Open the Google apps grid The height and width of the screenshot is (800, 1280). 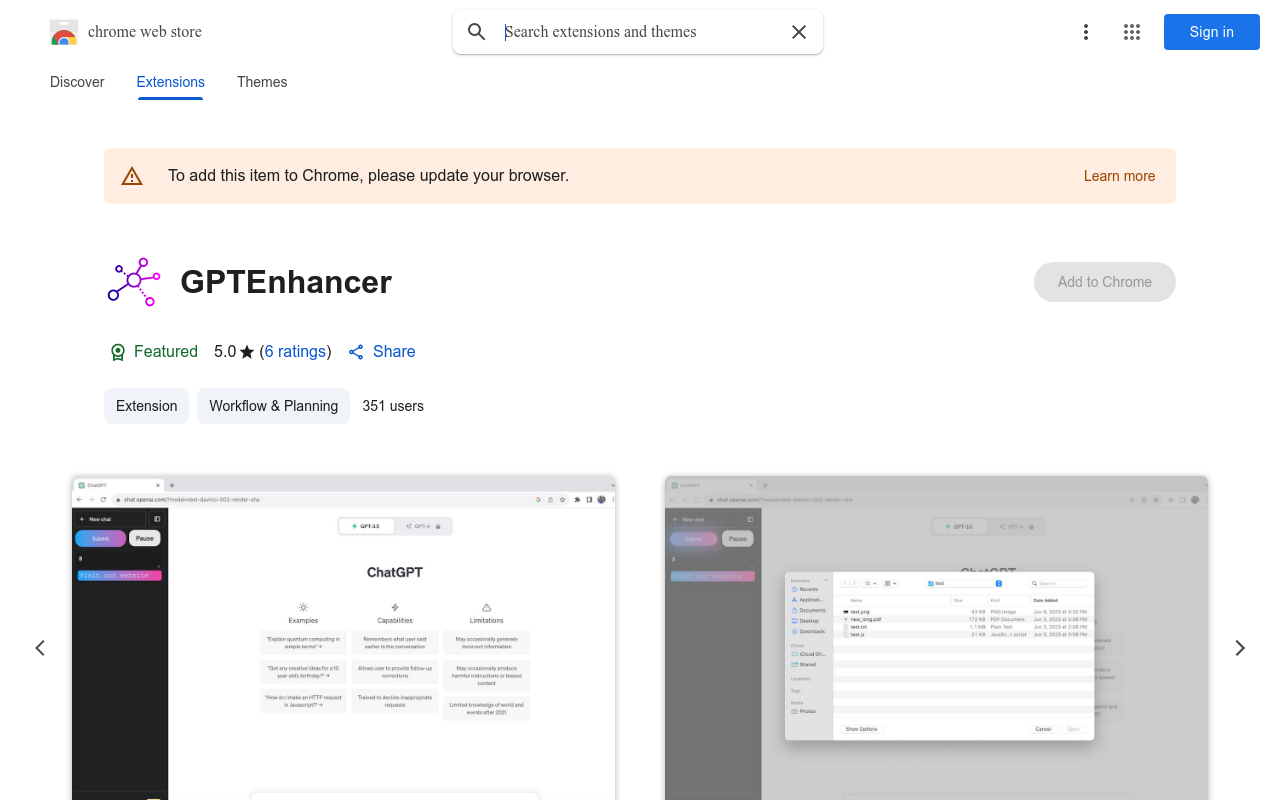[1132, 32]
